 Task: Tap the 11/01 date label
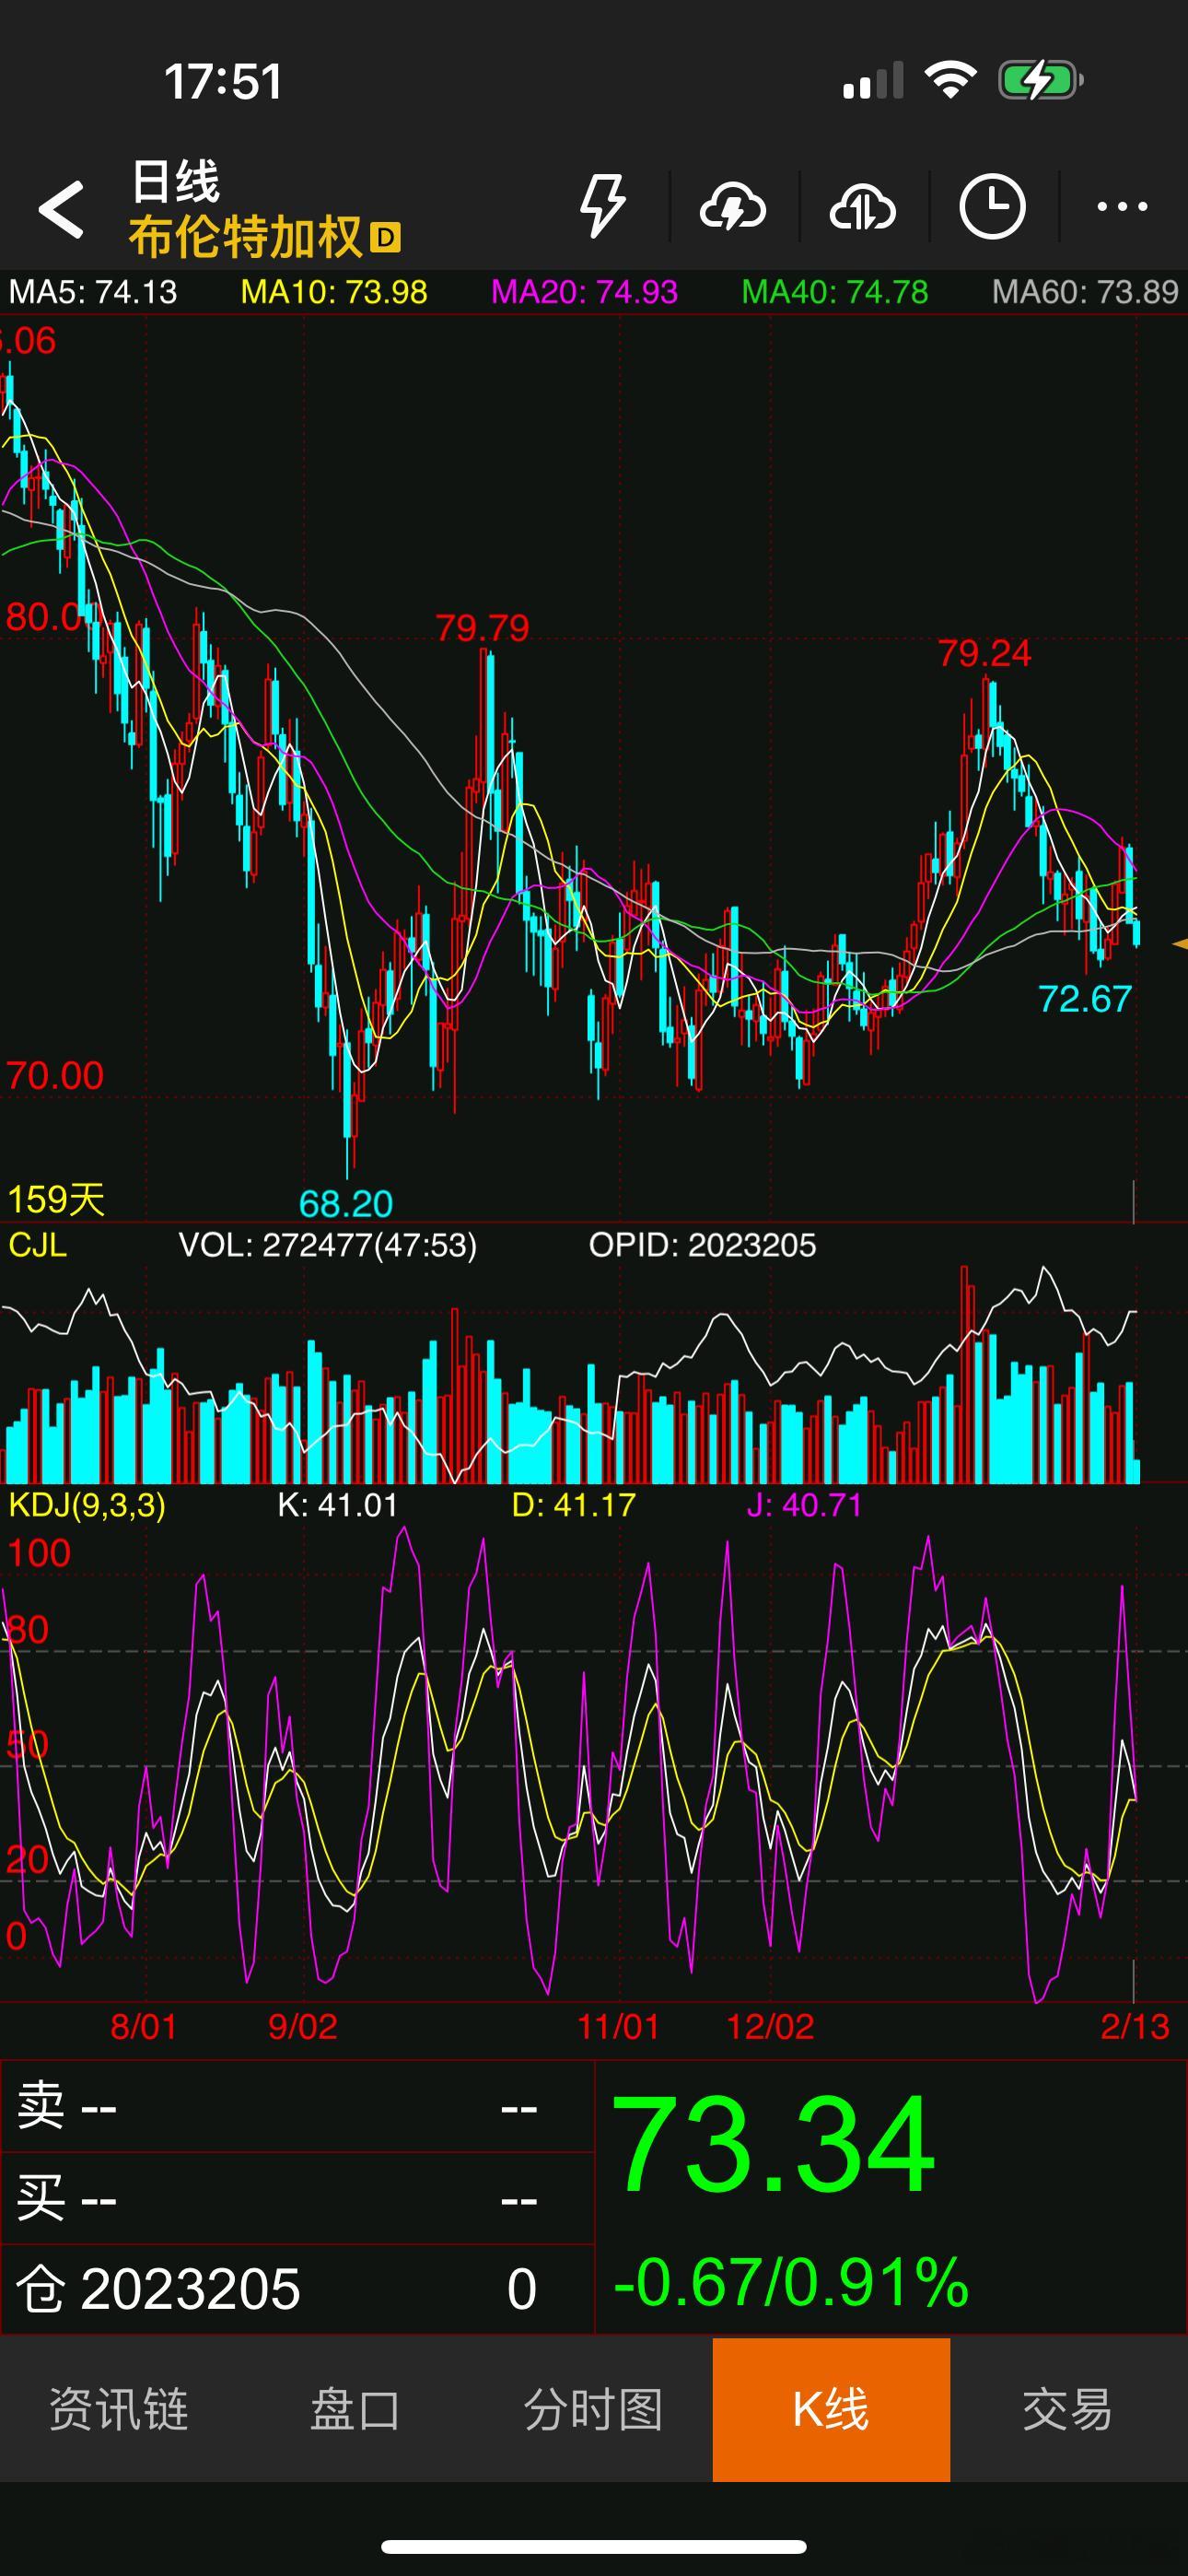tap(618, 2027)
